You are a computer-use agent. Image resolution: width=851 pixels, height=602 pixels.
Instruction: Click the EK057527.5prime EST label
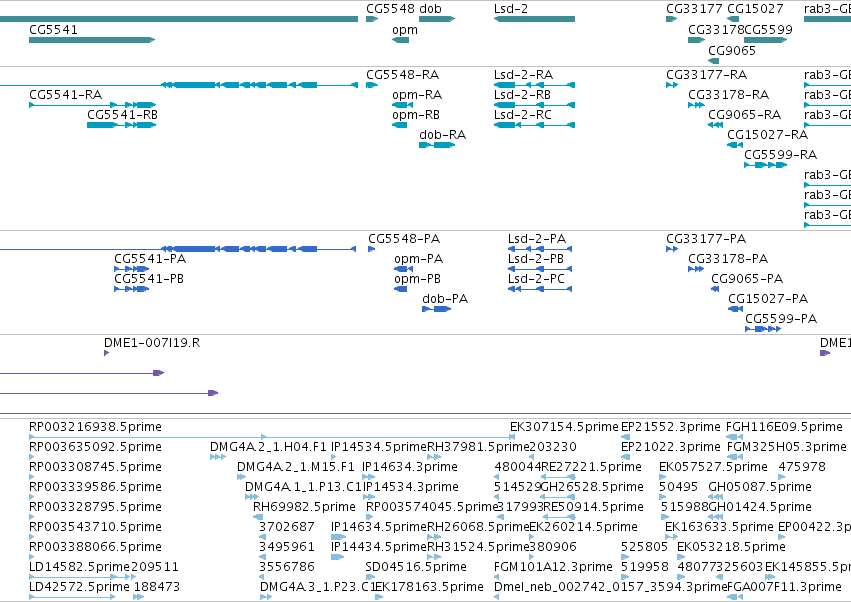(713, 467)
